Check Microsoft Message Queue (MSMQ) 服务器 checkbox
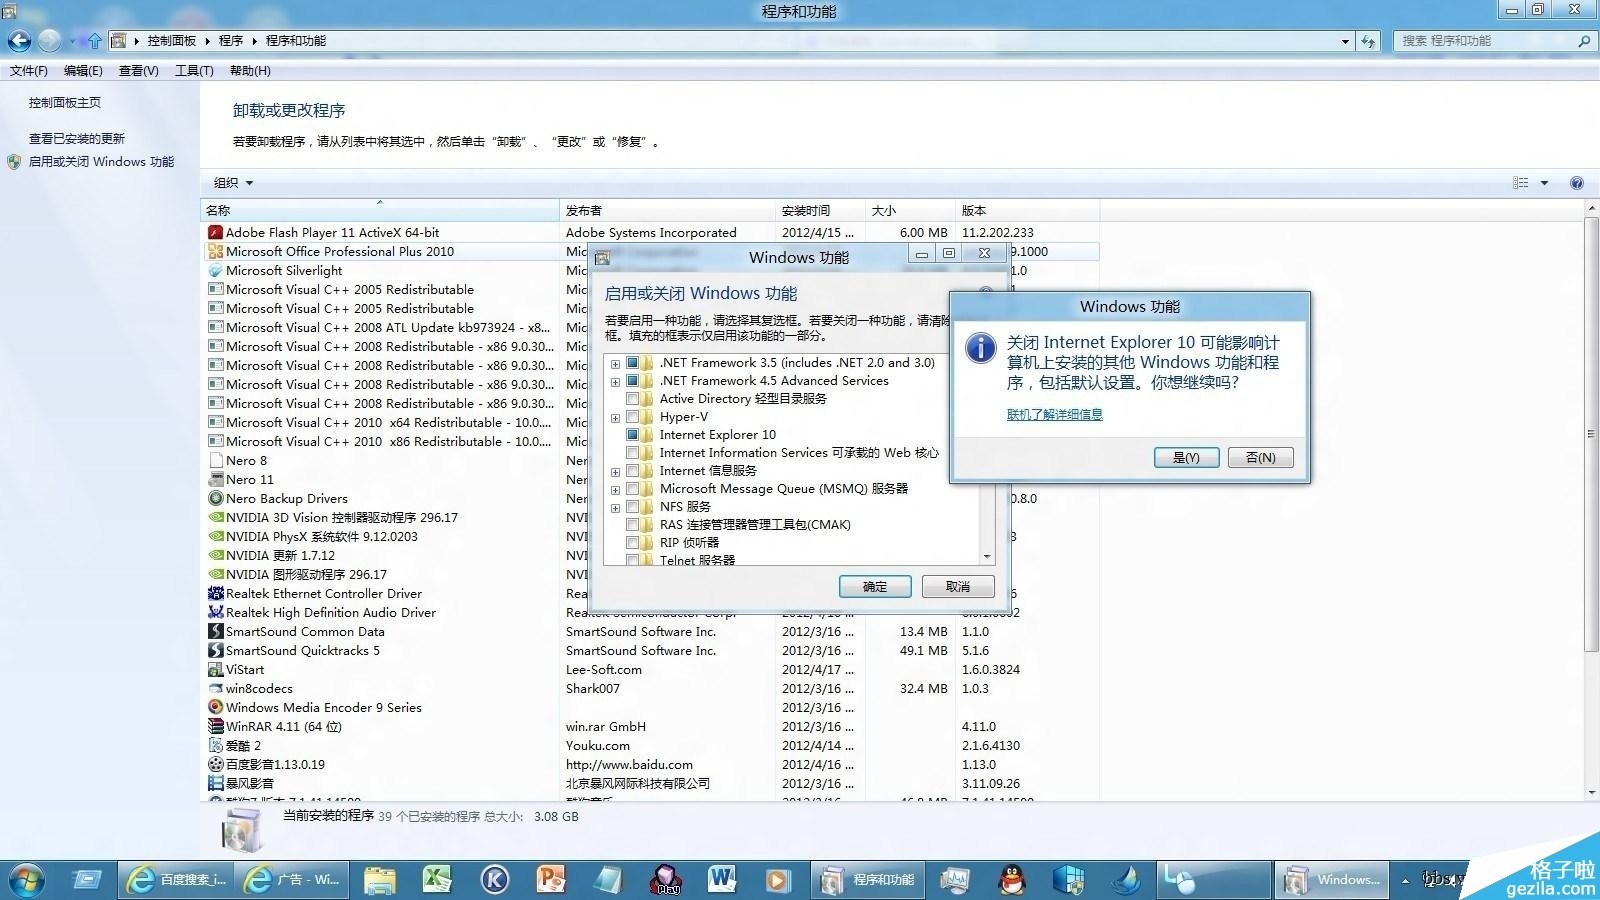1600x900 pixels. [x=632, y=489]
